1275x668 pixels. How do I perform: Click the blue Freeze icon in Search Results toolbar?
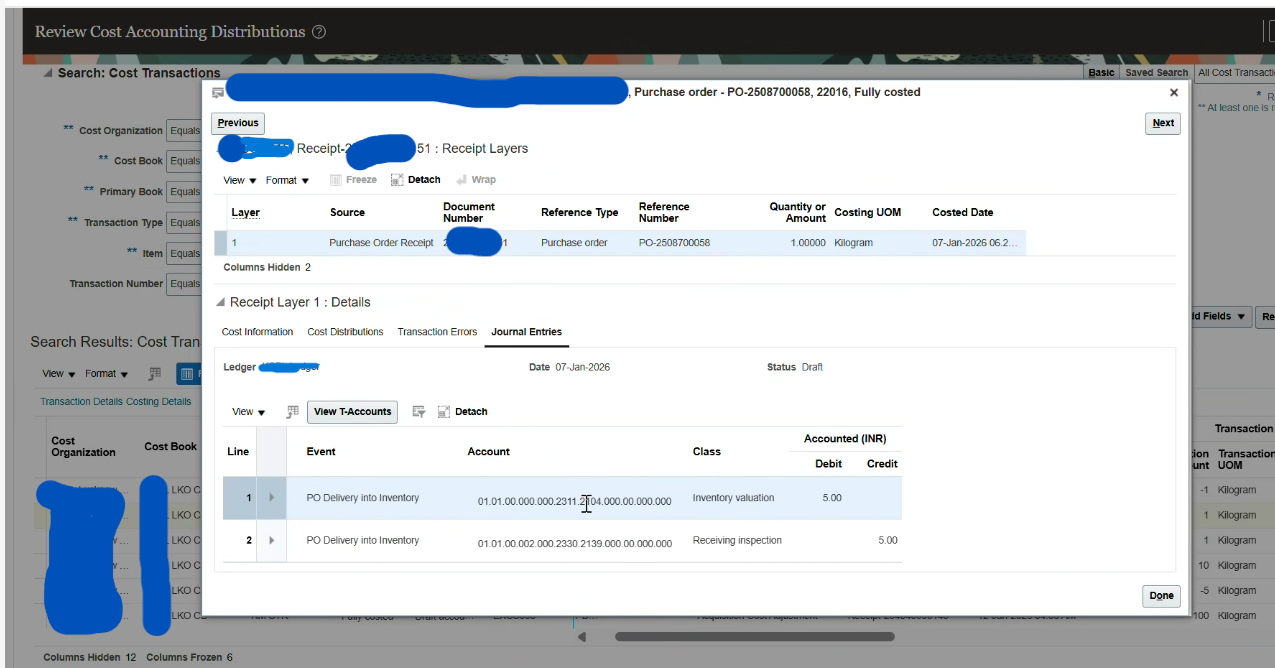click(188, 373)
